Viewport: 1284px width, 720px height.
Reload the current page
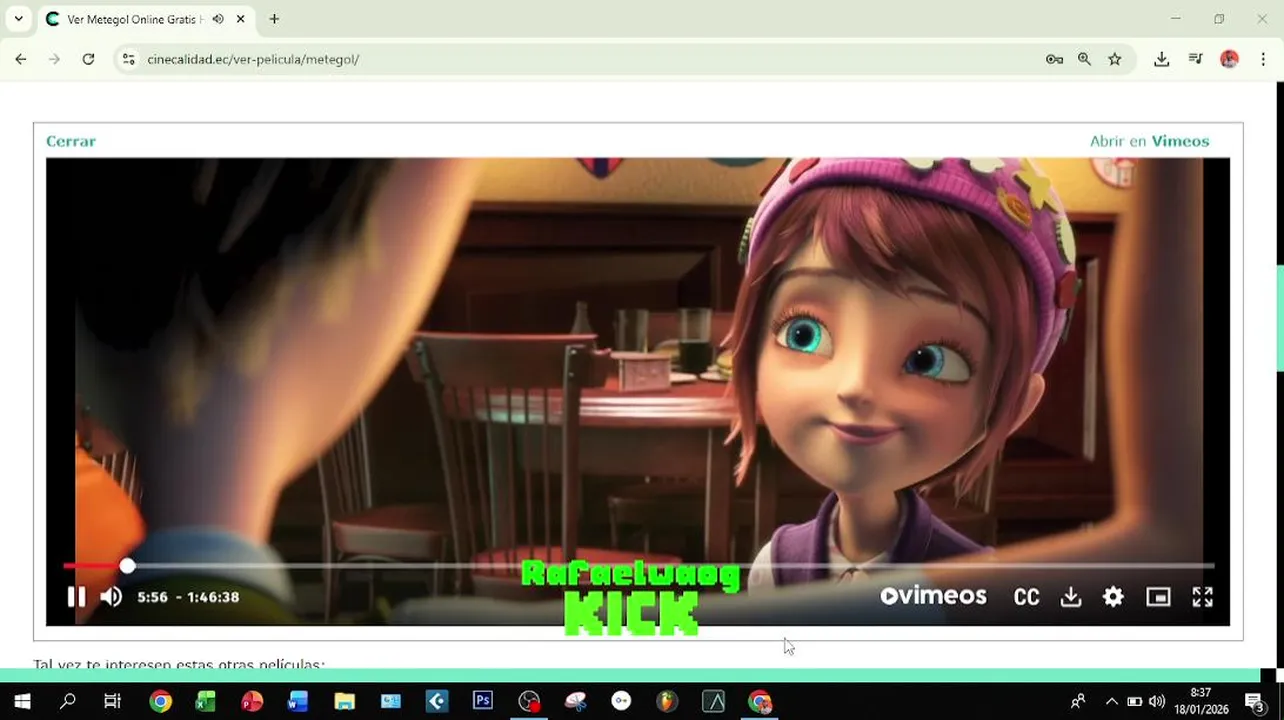[x=88, y=59]
